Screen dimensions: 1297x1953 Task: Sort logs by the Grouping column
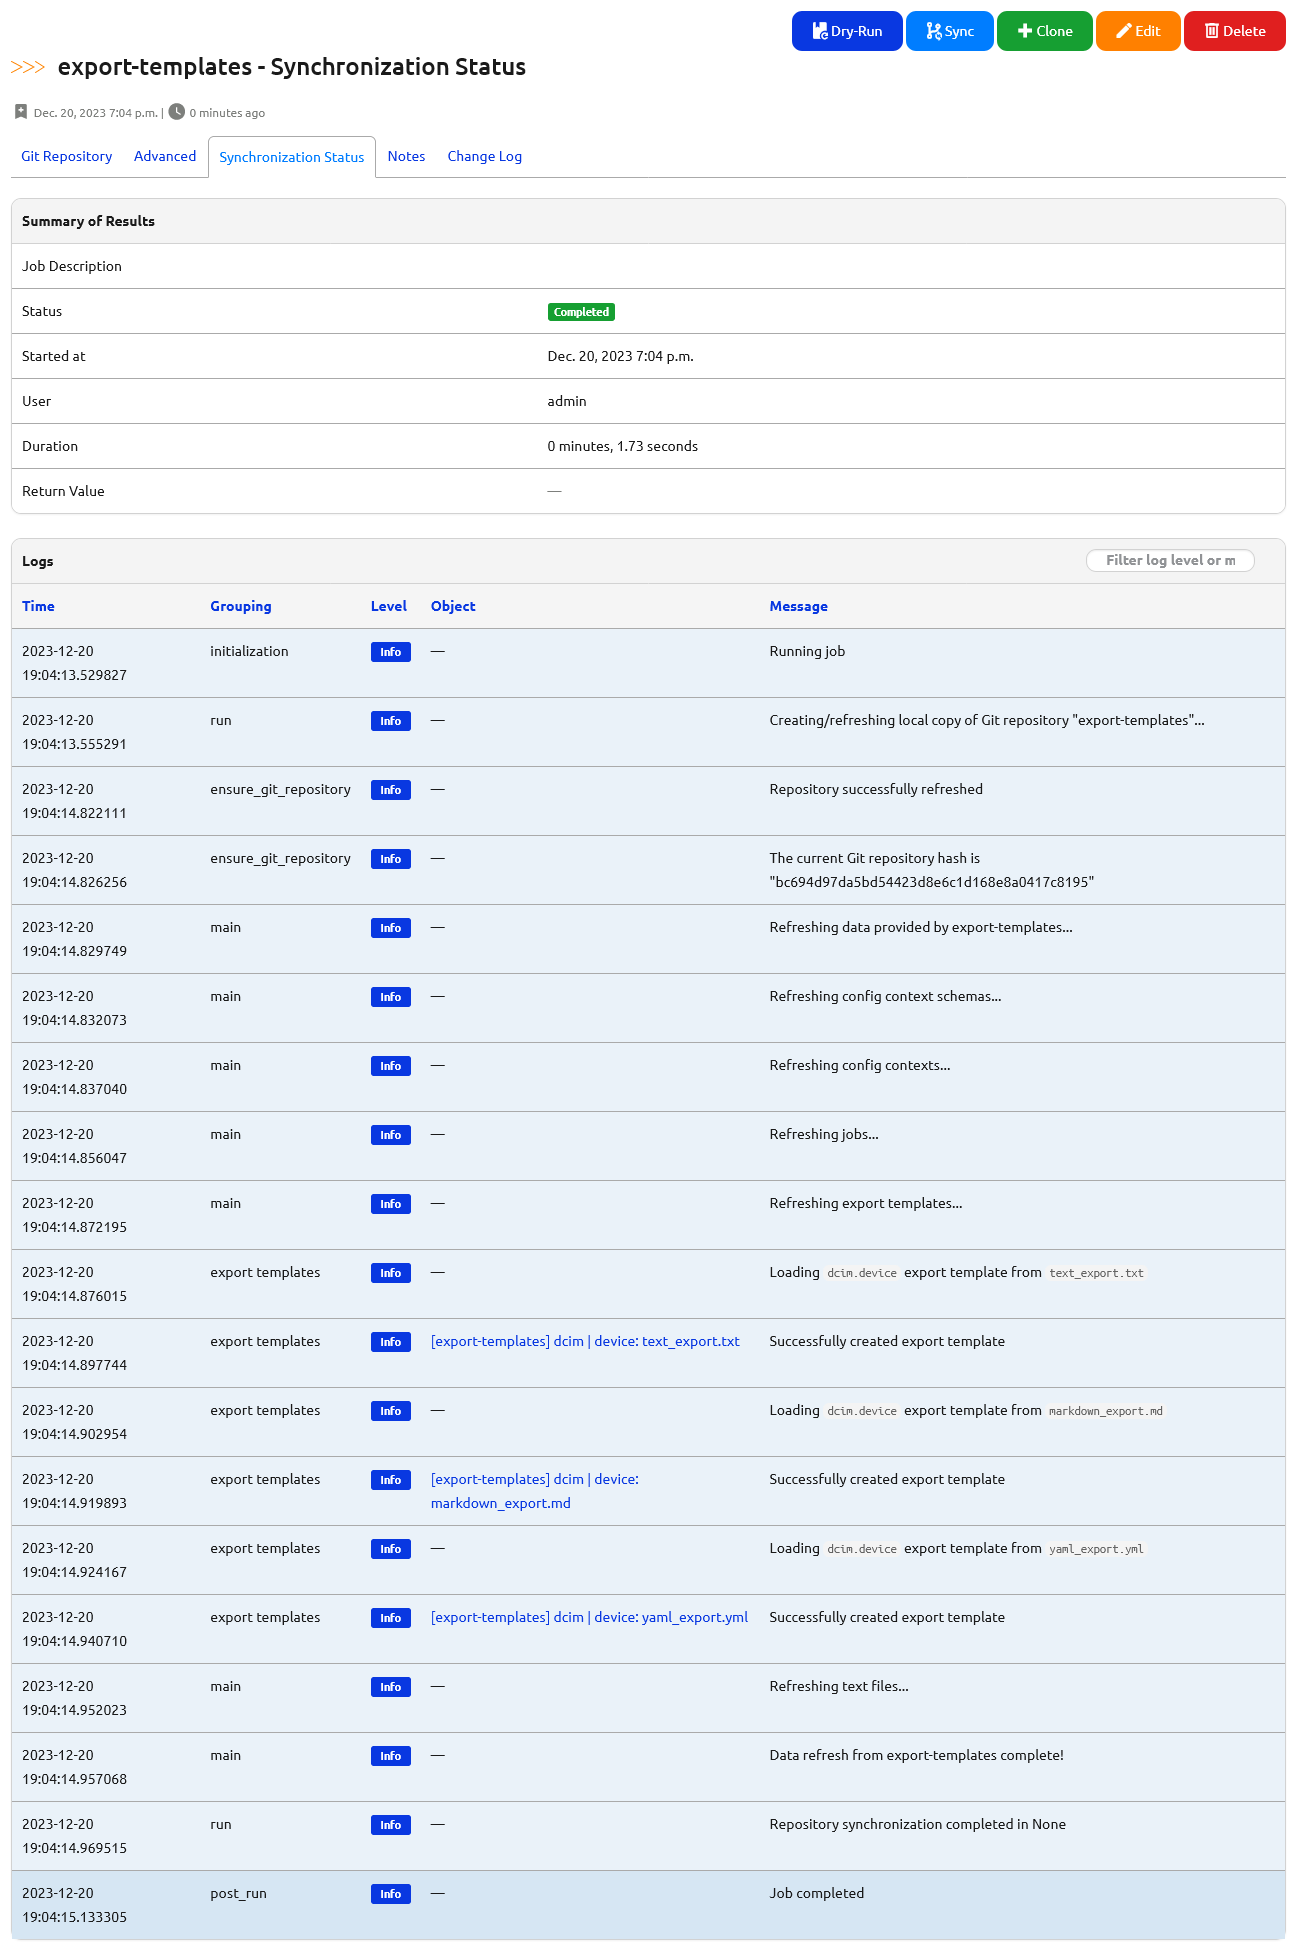[241, 606]
